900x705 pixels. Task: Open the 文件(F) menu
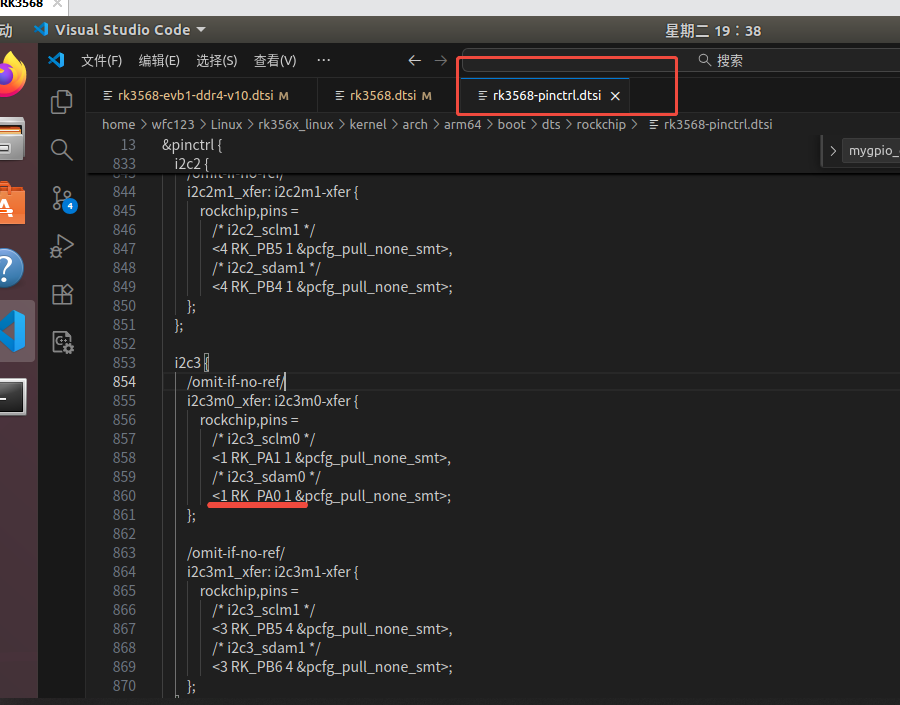pos(102,60)
